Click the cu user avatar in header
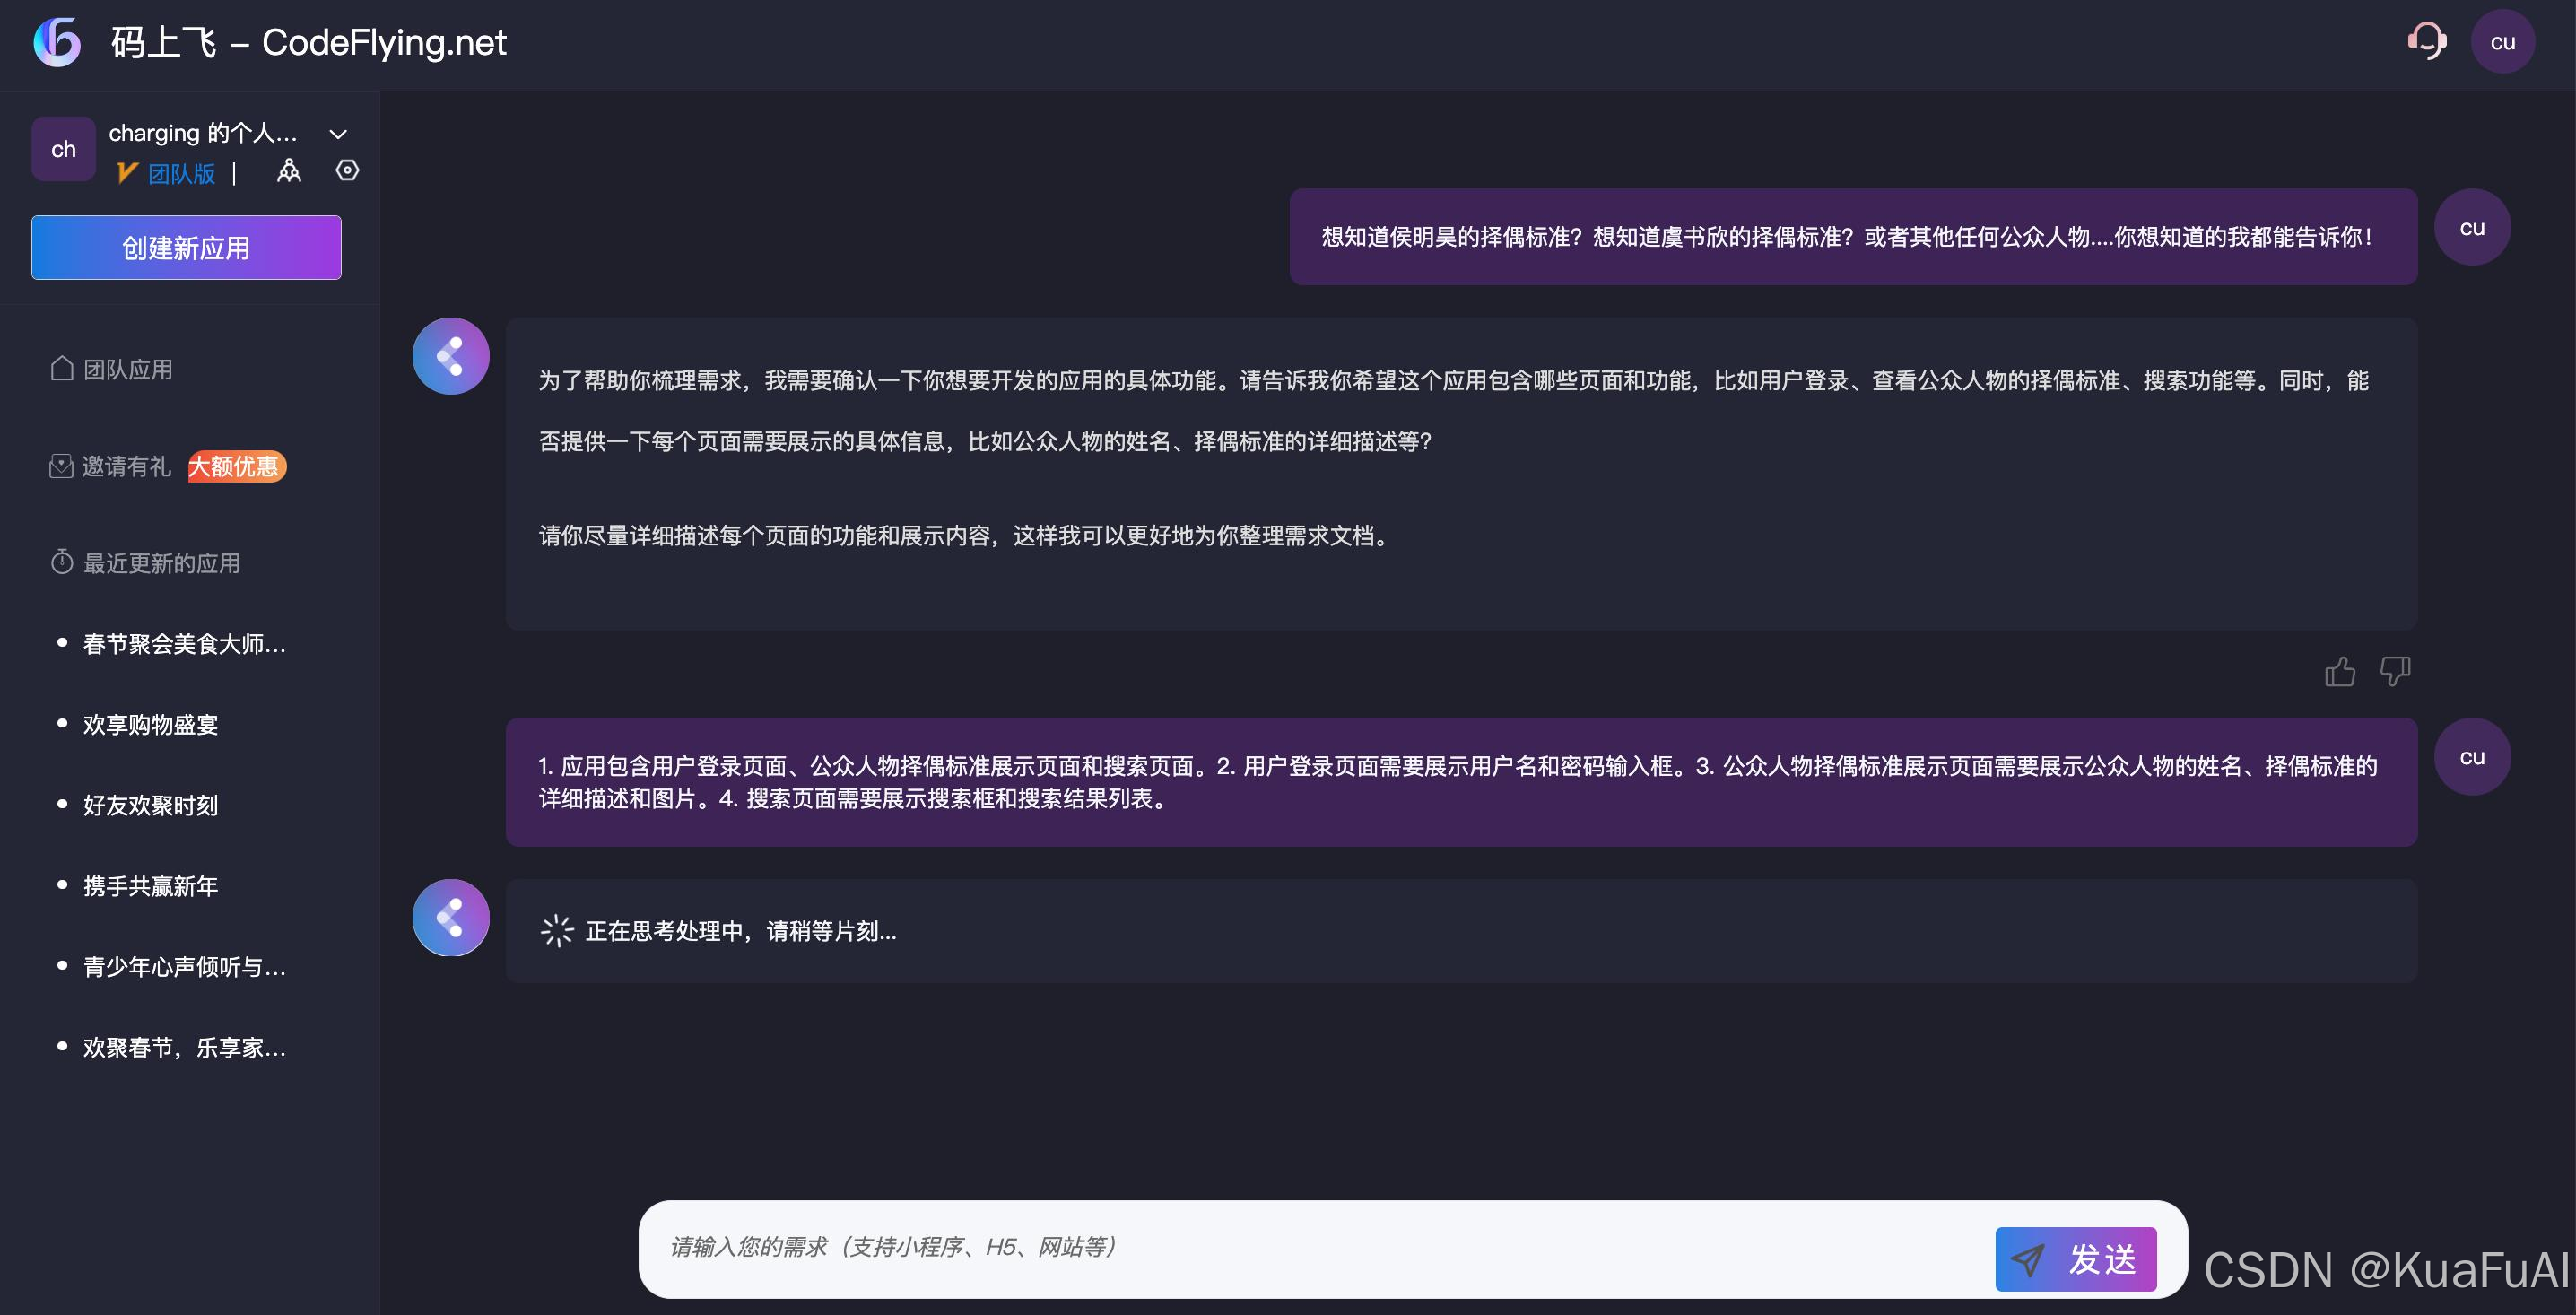The width and height of the screenshot is (2576, 1315). (2502, 42)
